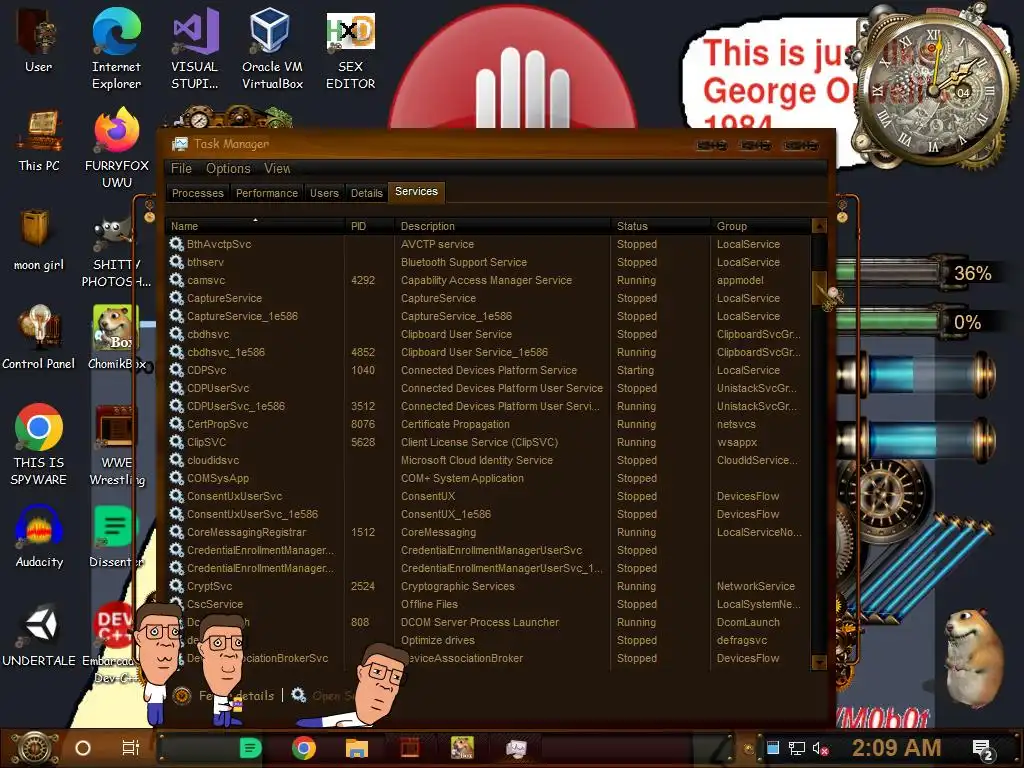
Task: Open Task Manager View menu
Action: (277, 168)
